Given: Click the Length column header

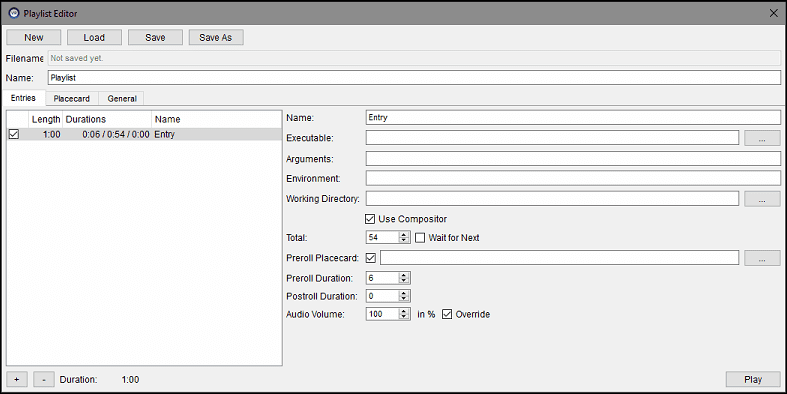Looking at the screenshot, I should tap(46, 119).
